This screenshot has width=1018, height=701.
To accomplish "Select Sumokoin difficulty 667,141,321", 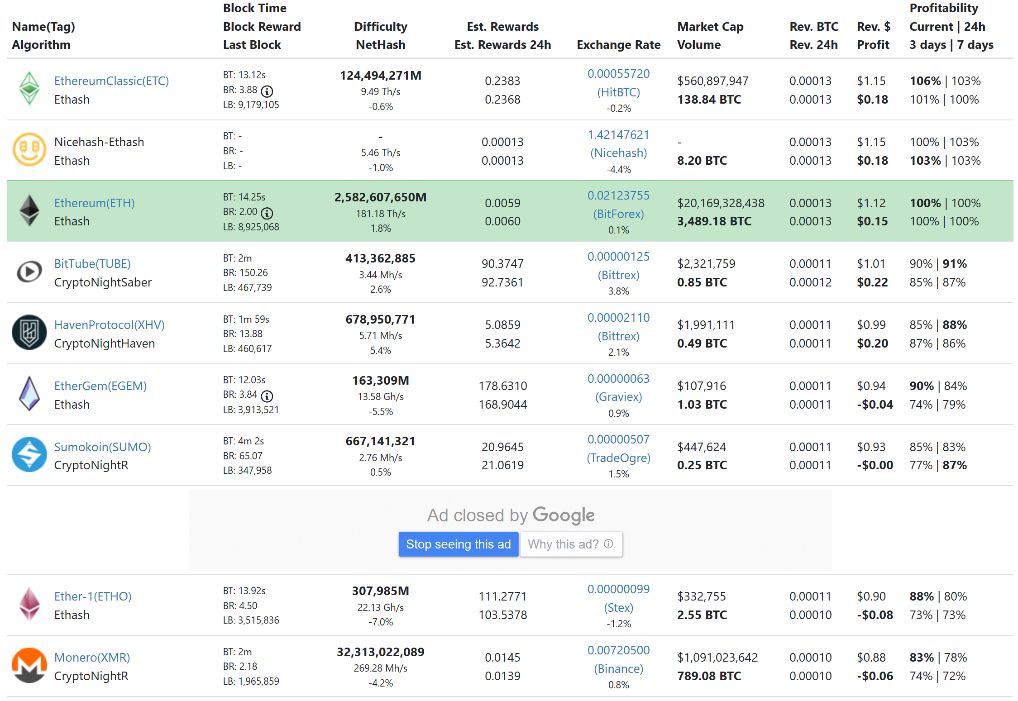I will (380, 441).
